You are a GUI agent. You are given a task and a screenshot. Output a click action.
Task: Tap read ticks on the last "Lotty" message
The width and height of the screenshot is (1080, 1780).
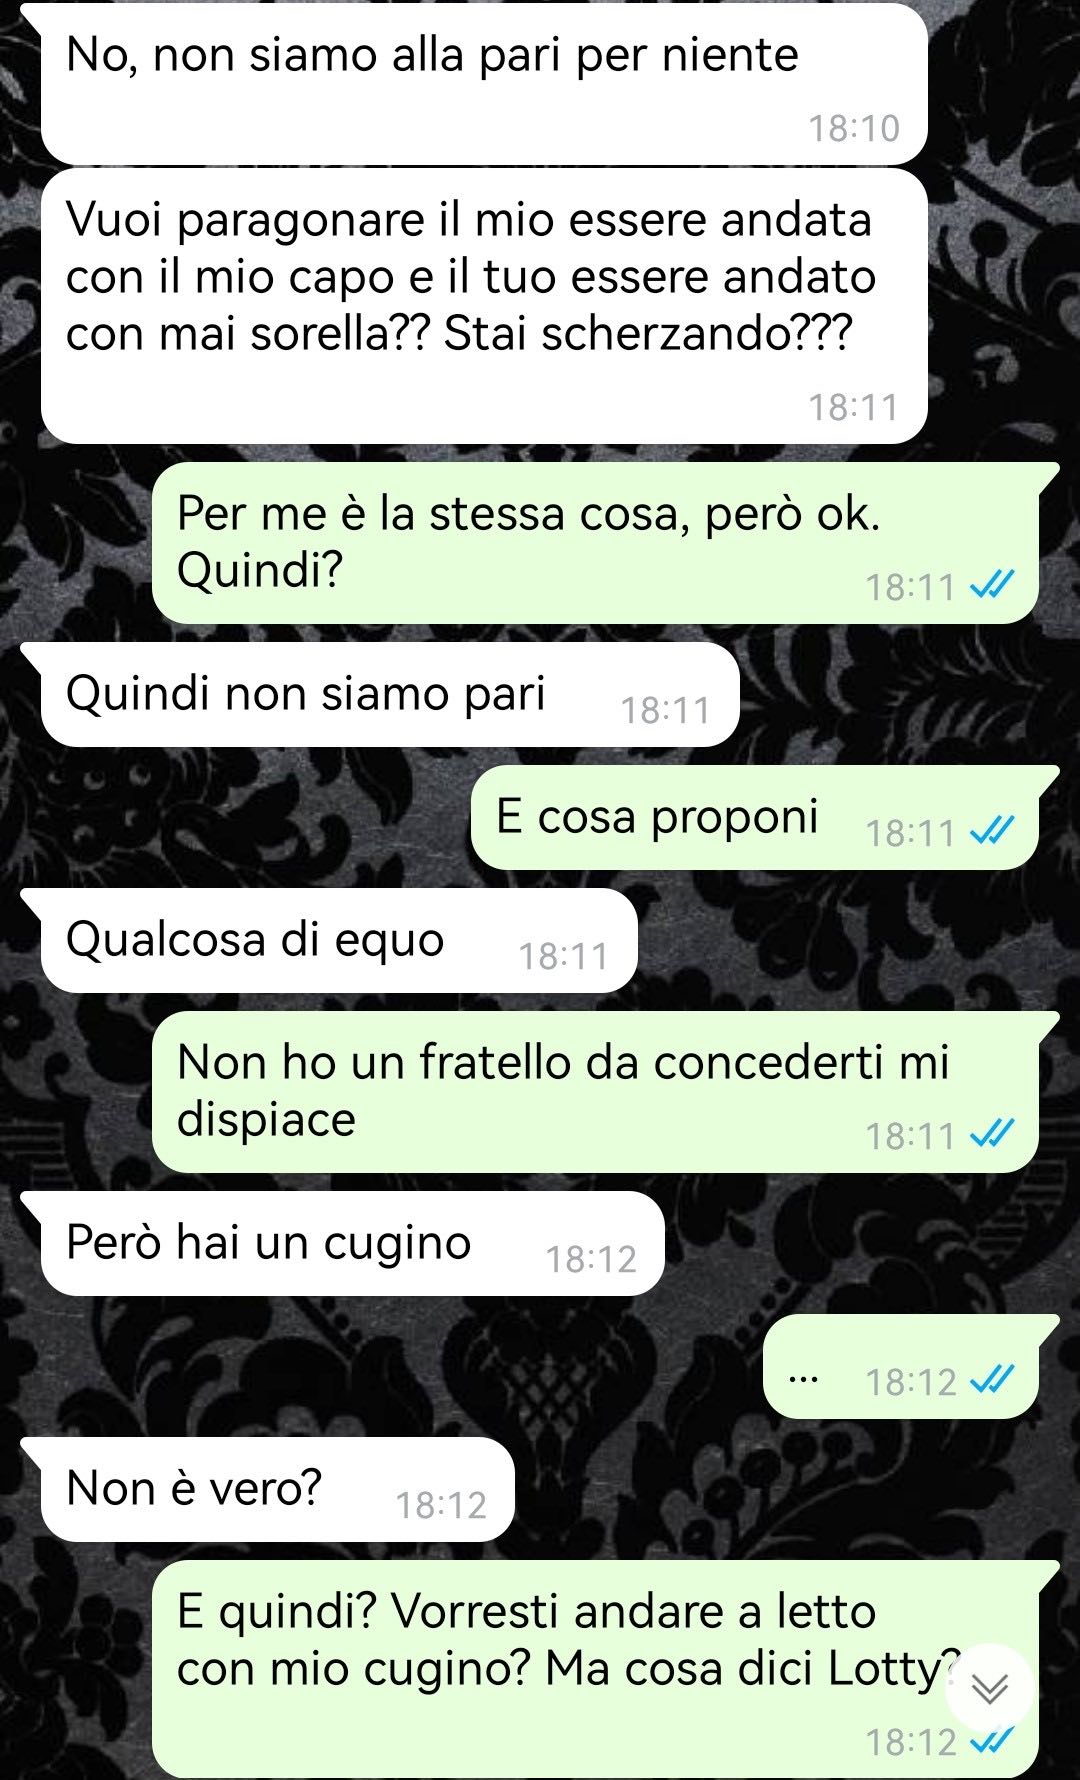(993, 1742)
